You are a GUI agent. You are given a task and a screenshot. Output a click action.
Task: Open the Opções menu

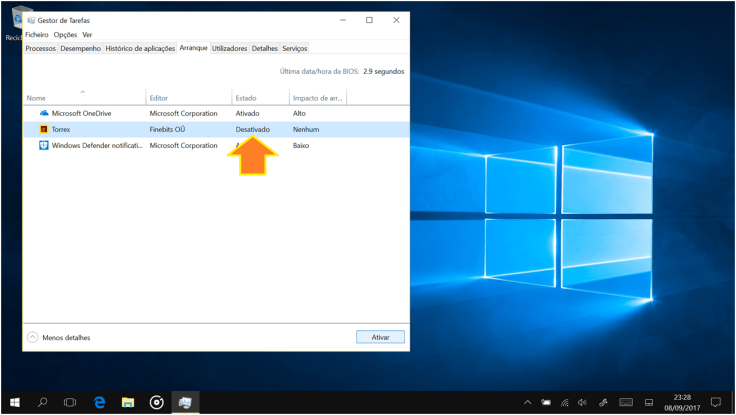65,34
